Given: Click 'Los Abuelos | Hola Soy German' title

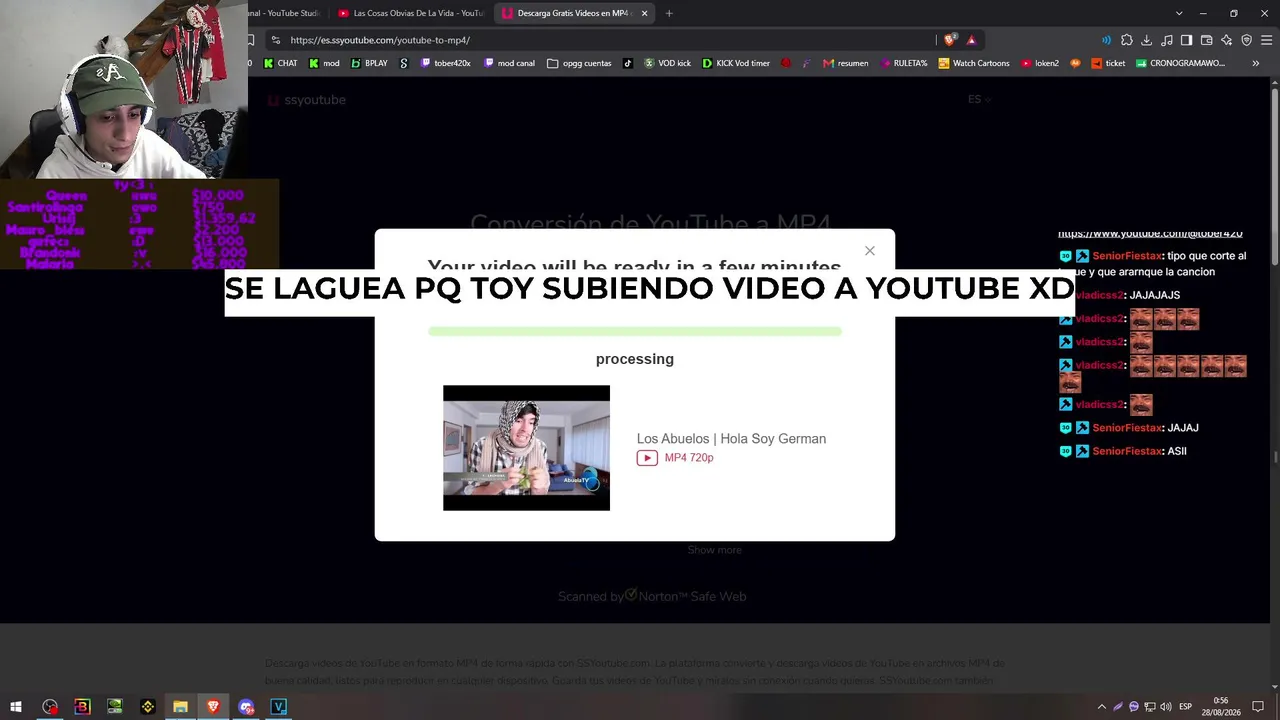Looking at the screenshot, I should 731,439.
